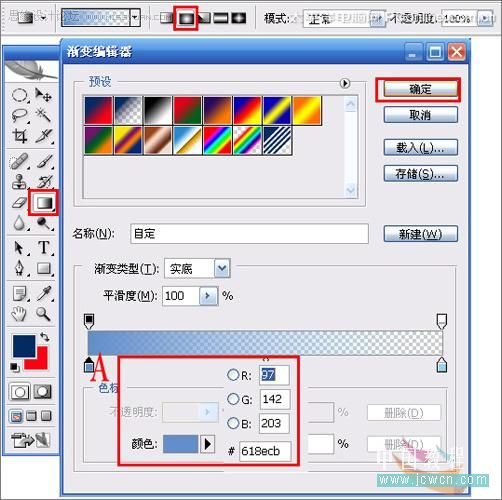Screen dimensions: 502x500
Task: Select the Magic Wand tool
Action: pyautogui.click(x=43, y=115)
